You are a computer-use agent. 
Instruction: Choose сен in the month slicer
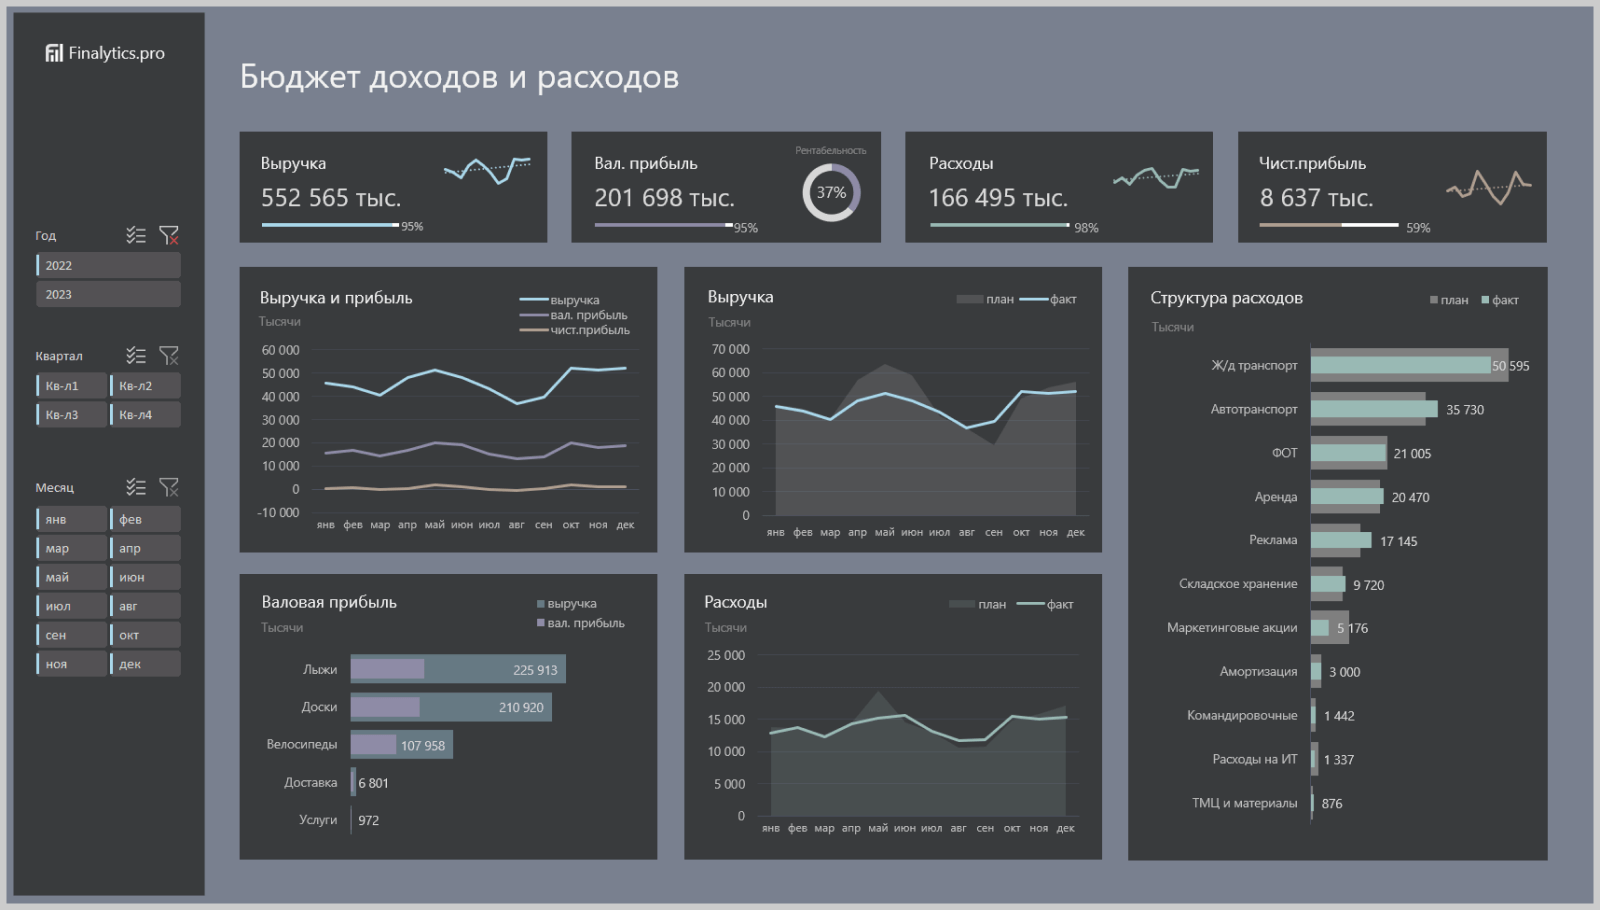tap(71, 635)
